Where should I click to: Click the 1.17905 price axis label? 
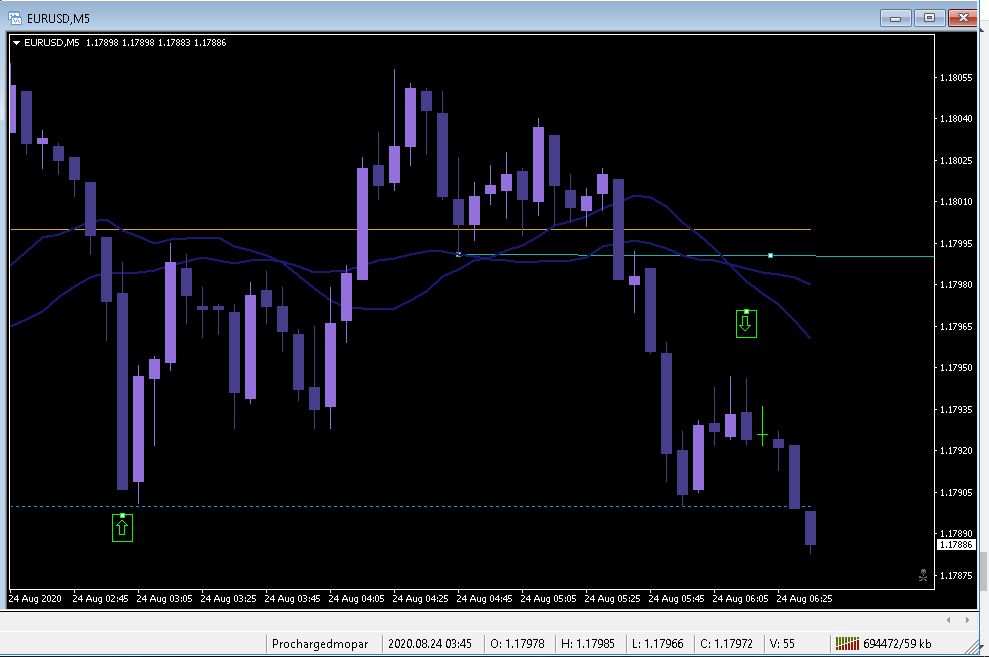pyautogui.click(x=956, y=492)
